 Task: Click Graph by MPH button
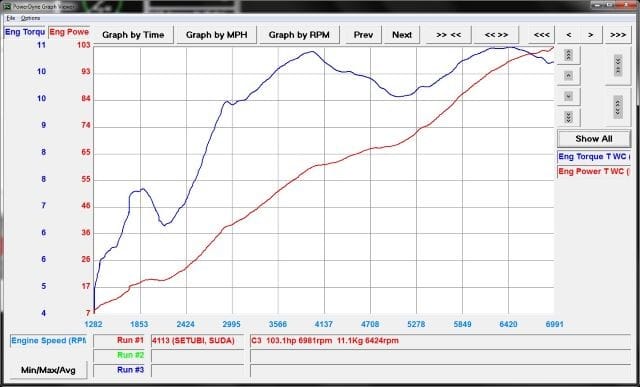pyautogui.click(x=216, y=35)
